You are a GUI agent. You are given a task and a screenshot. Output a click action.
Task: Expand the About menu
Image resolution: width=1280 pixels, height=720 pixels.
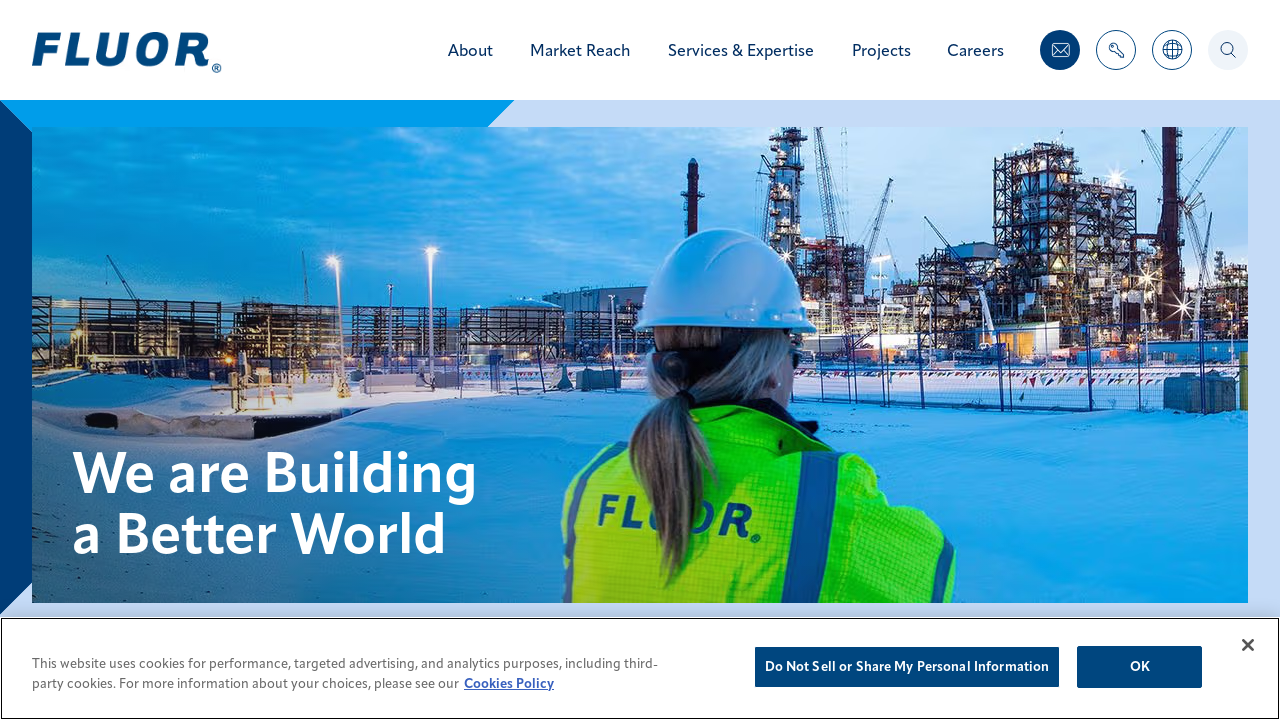pos(470,50)
